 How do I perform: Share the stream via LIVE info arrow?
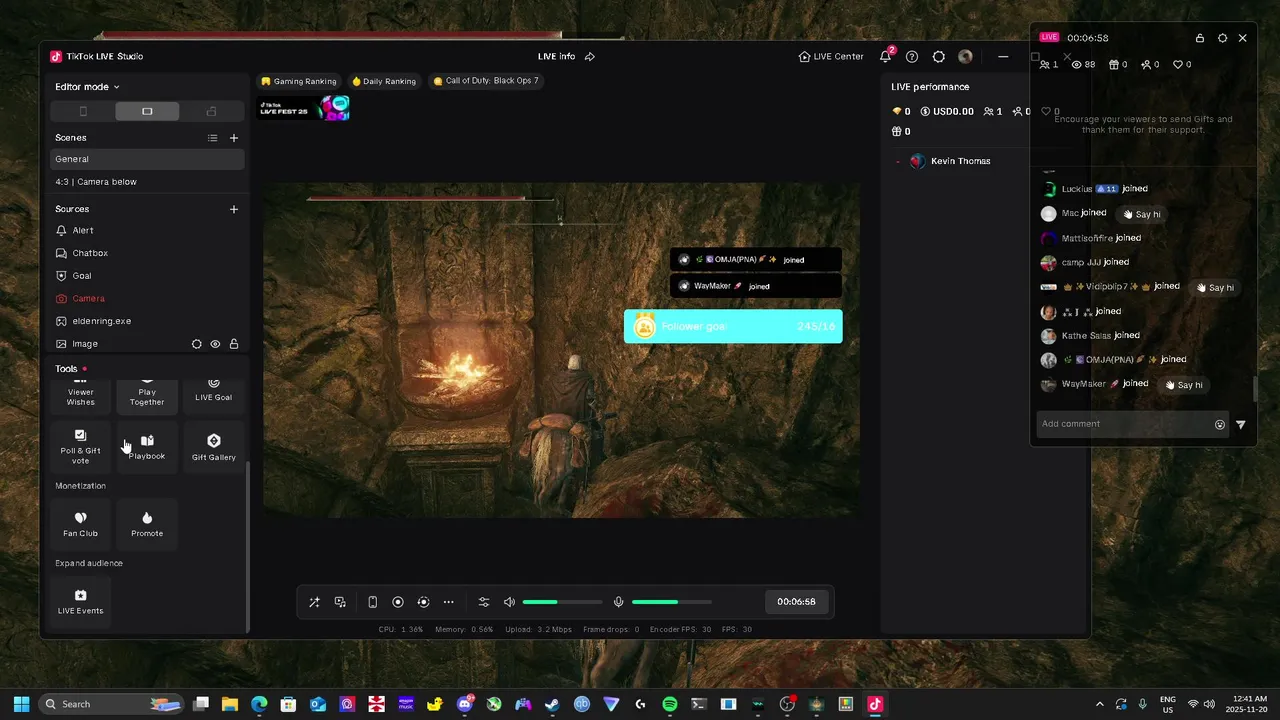[589, 56]
